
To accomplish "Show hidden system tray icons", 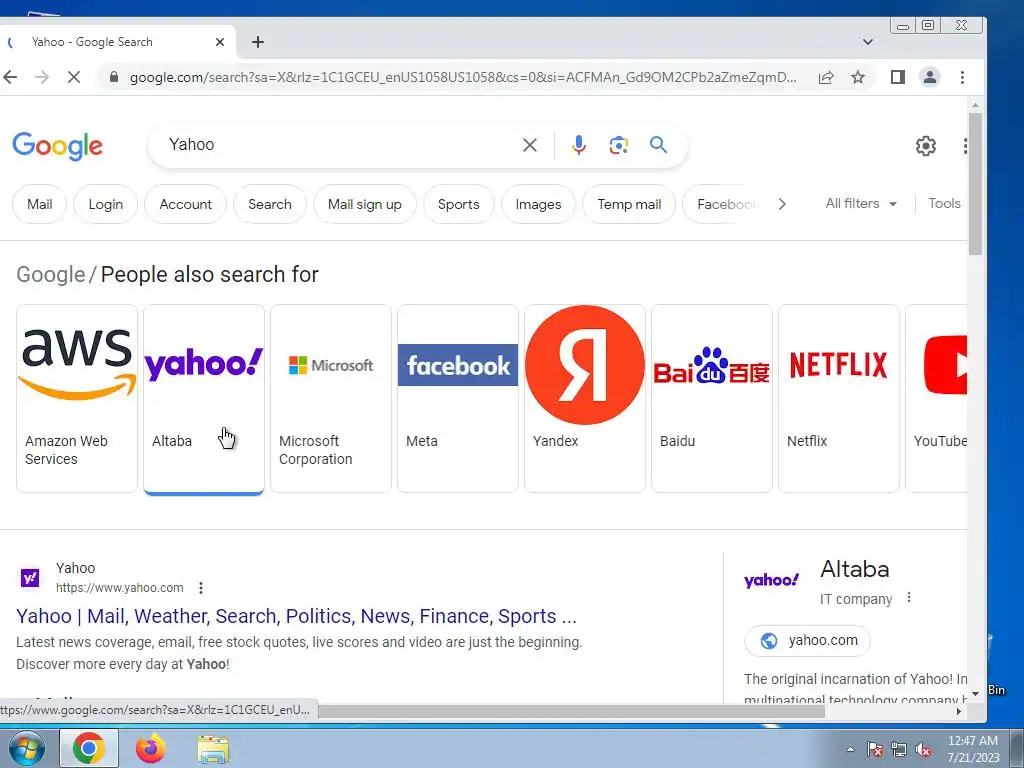I will click(x=850, y=749).
